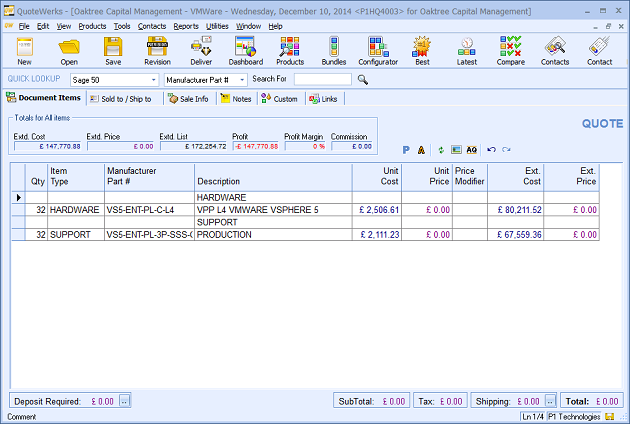Open the Deposit Required ellipsis button
The image size is (630, 424).
(125, 401)
